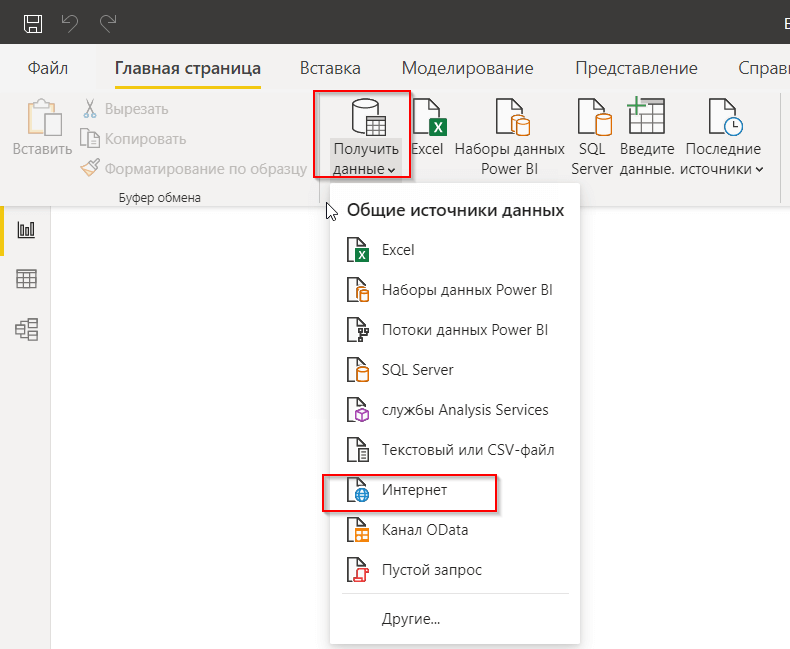Choose службы Analysis Services menu entry
The height and width of the screenshot is (649, 790).
(x=455, y=410)
